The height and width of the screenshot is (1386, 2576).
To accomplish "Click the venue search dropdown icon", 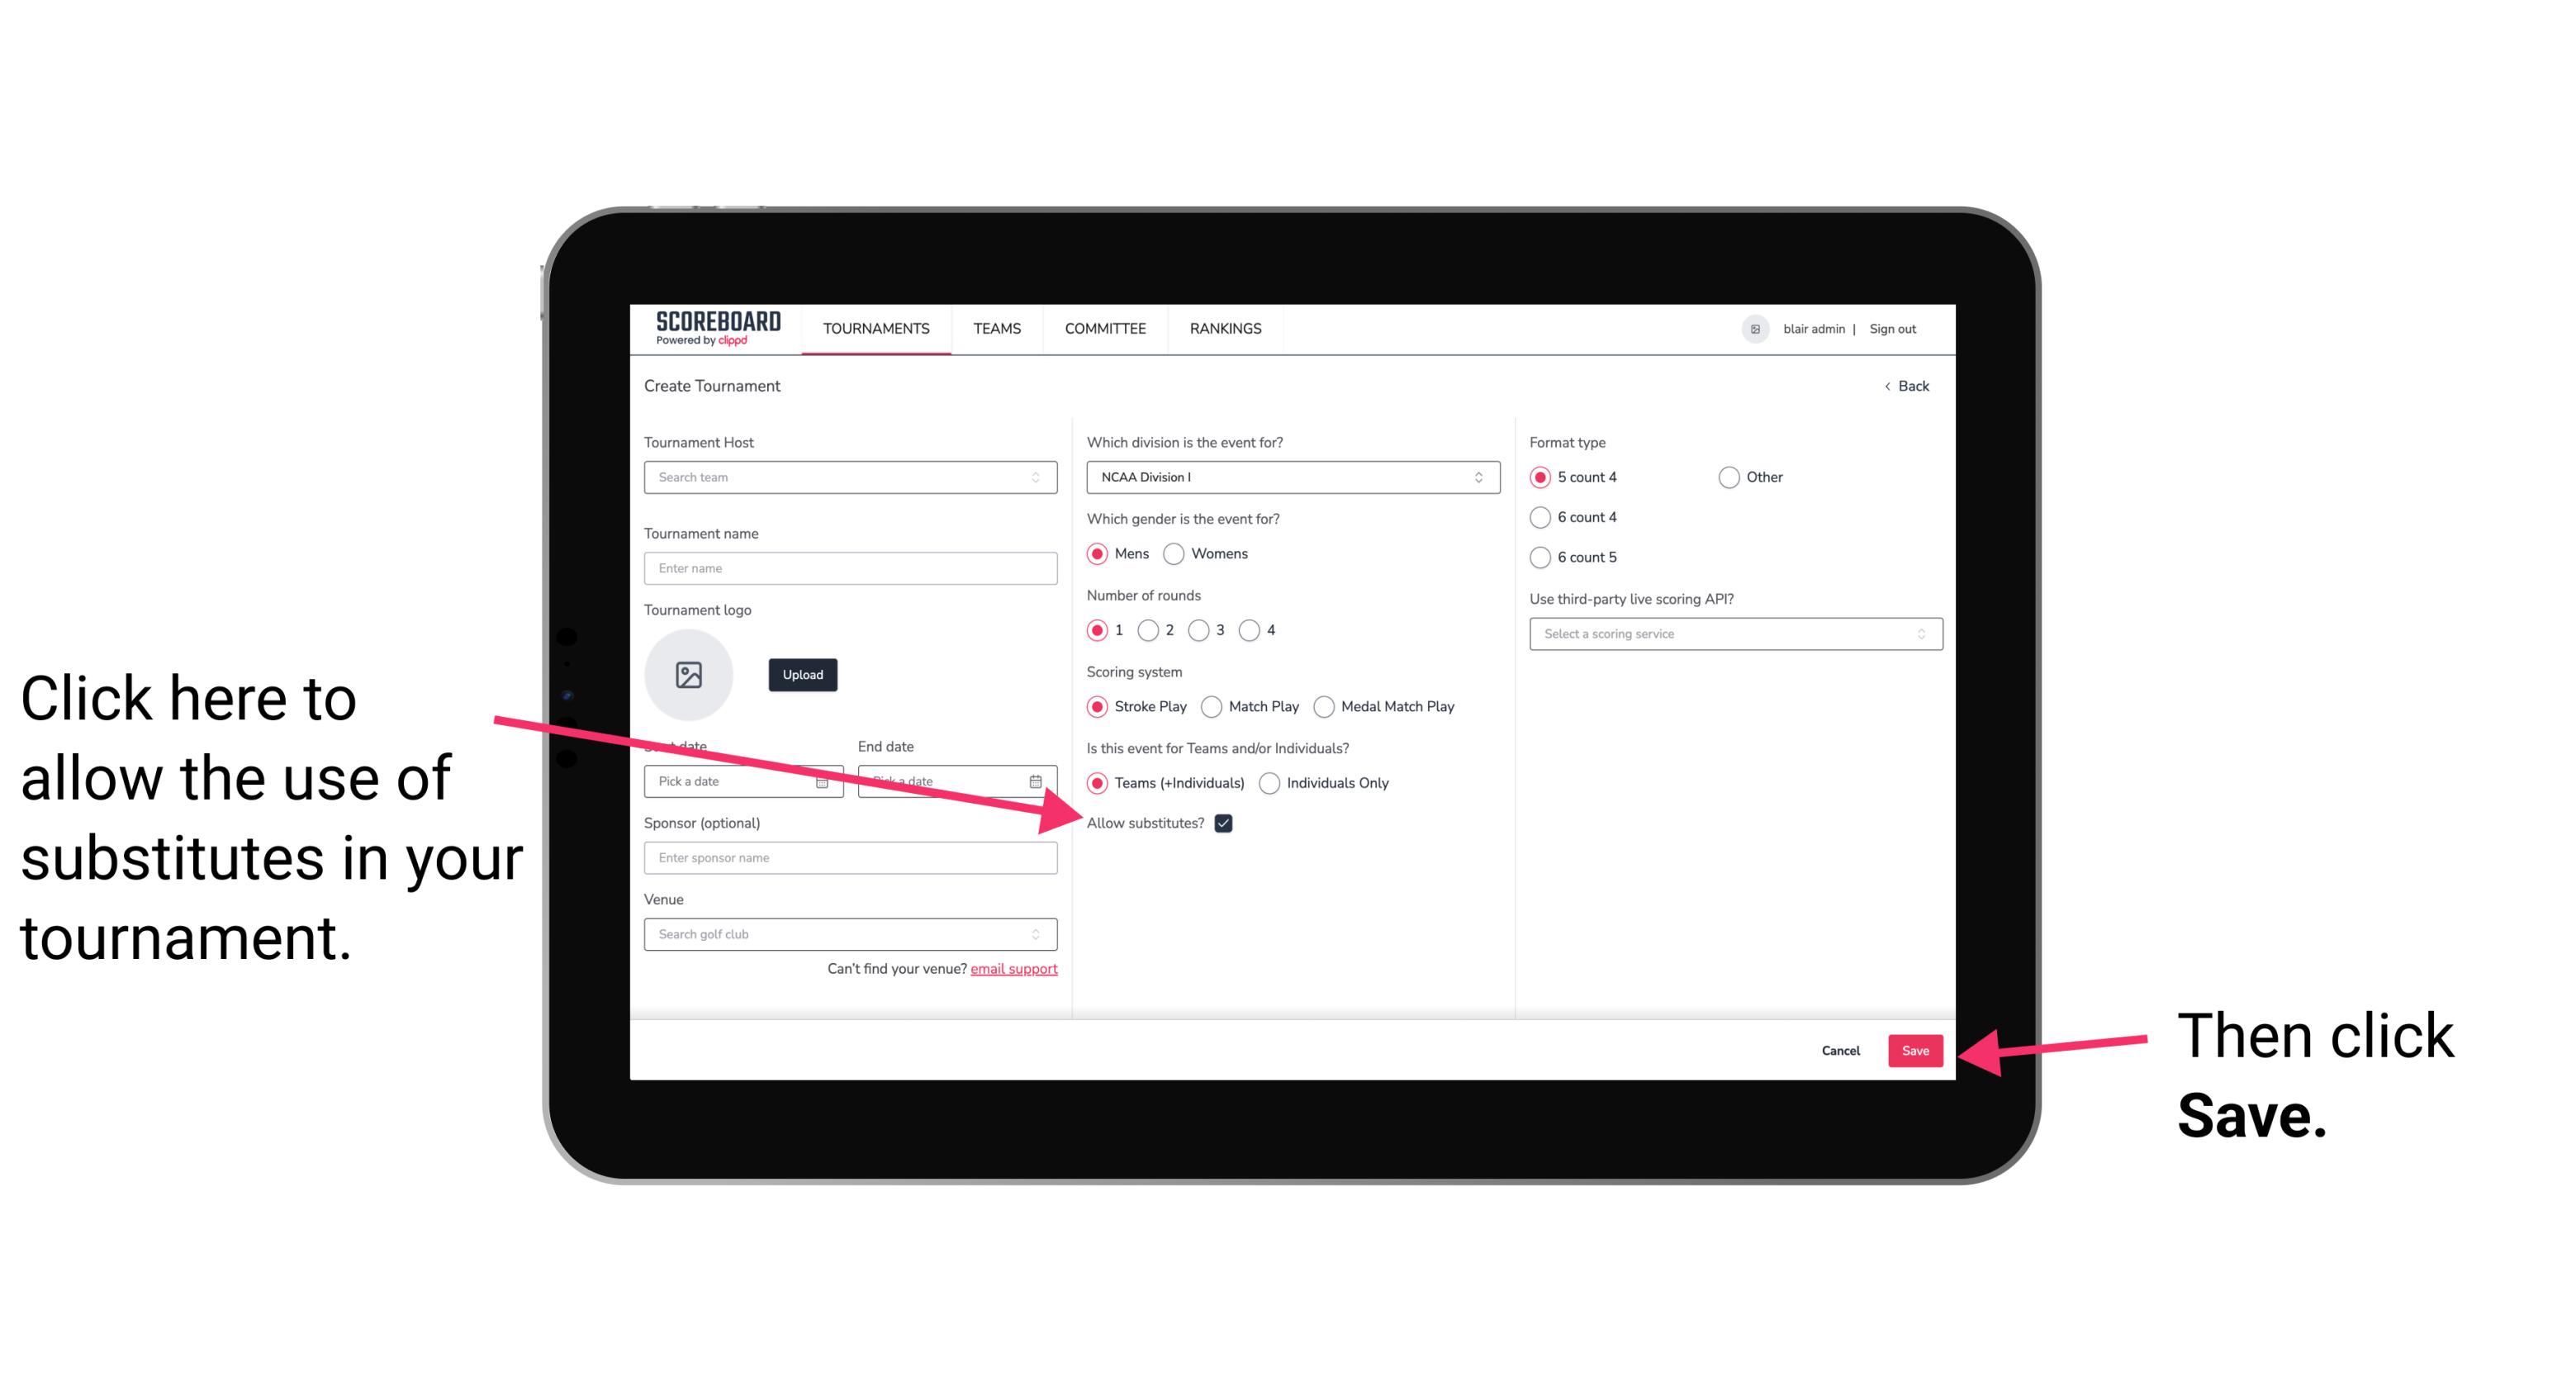I will click(1042, 935).
